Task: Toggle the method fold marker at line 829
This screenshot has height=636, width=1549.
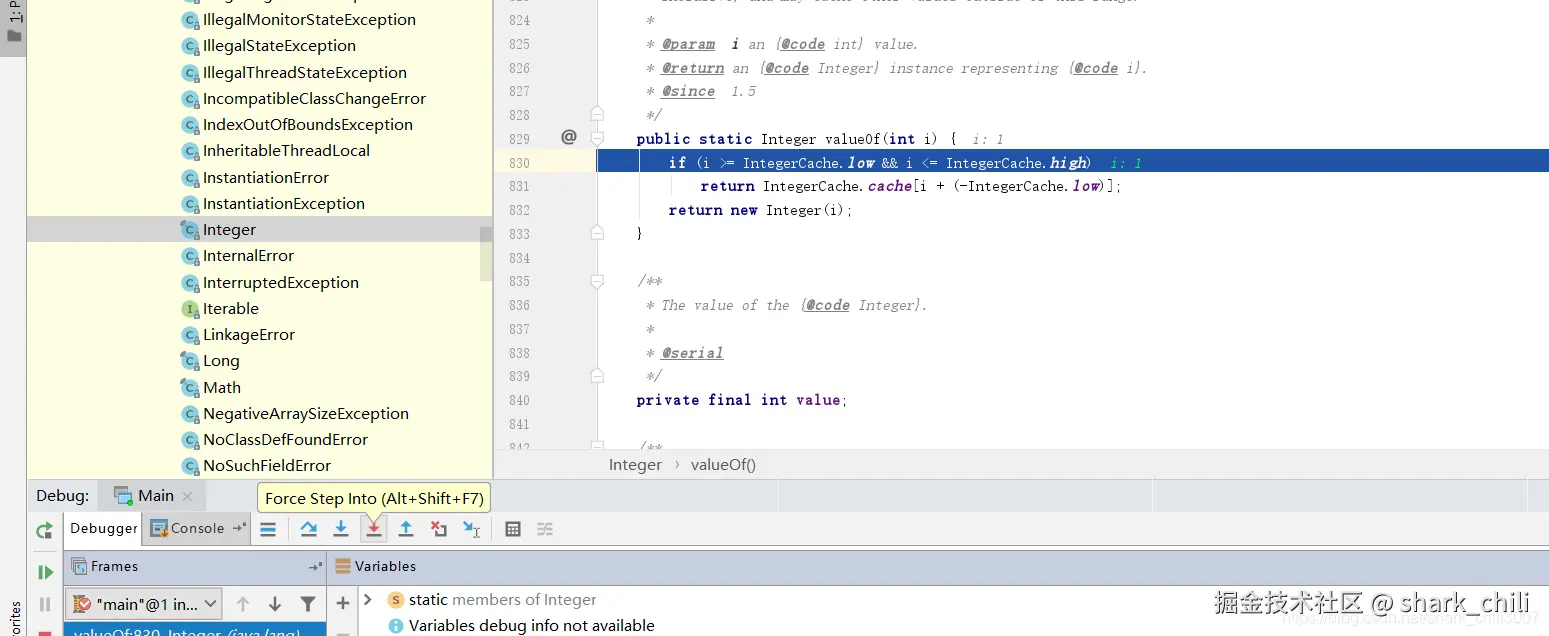Action: tap(597, 139)
